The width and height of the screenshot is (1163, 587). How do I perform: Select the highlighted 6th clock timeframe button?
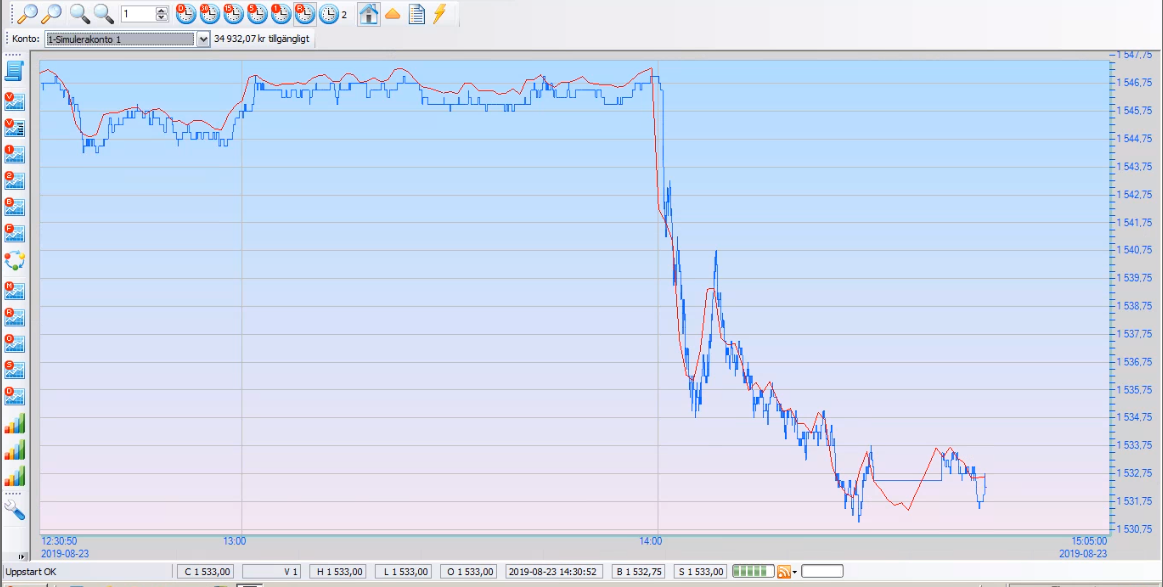305,14
